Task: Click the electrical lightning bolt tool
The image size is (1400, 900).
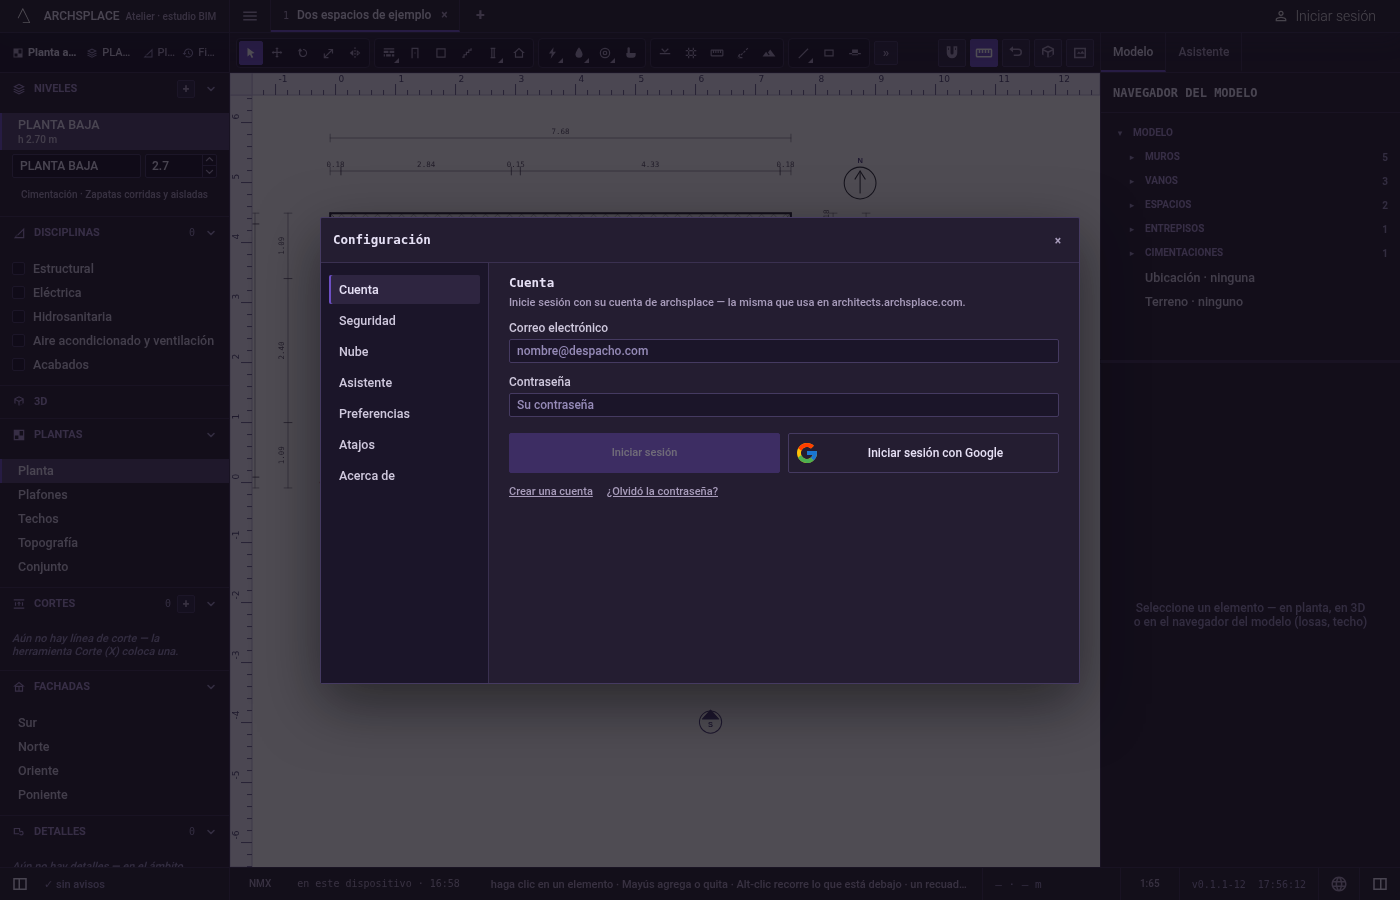Action: point(552,53)
